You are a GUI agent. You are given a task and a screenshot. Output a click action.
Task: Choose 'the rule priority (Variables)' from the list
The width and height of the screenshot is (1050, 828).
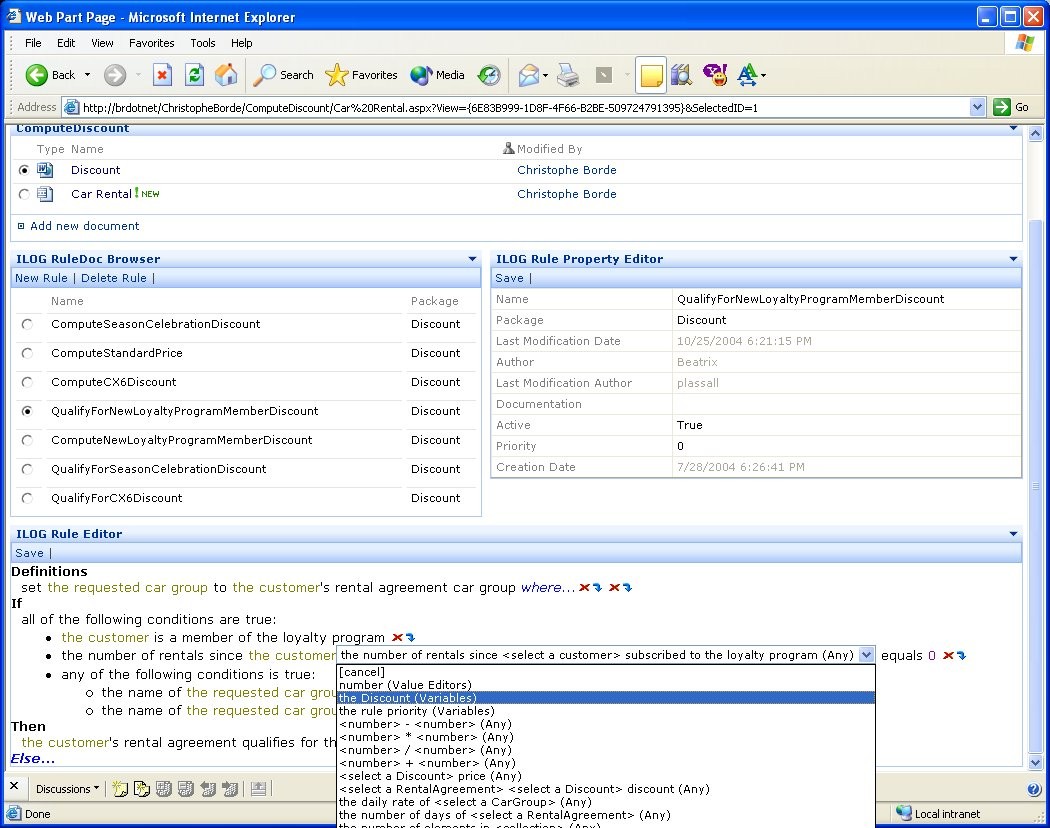click(607, 711)
